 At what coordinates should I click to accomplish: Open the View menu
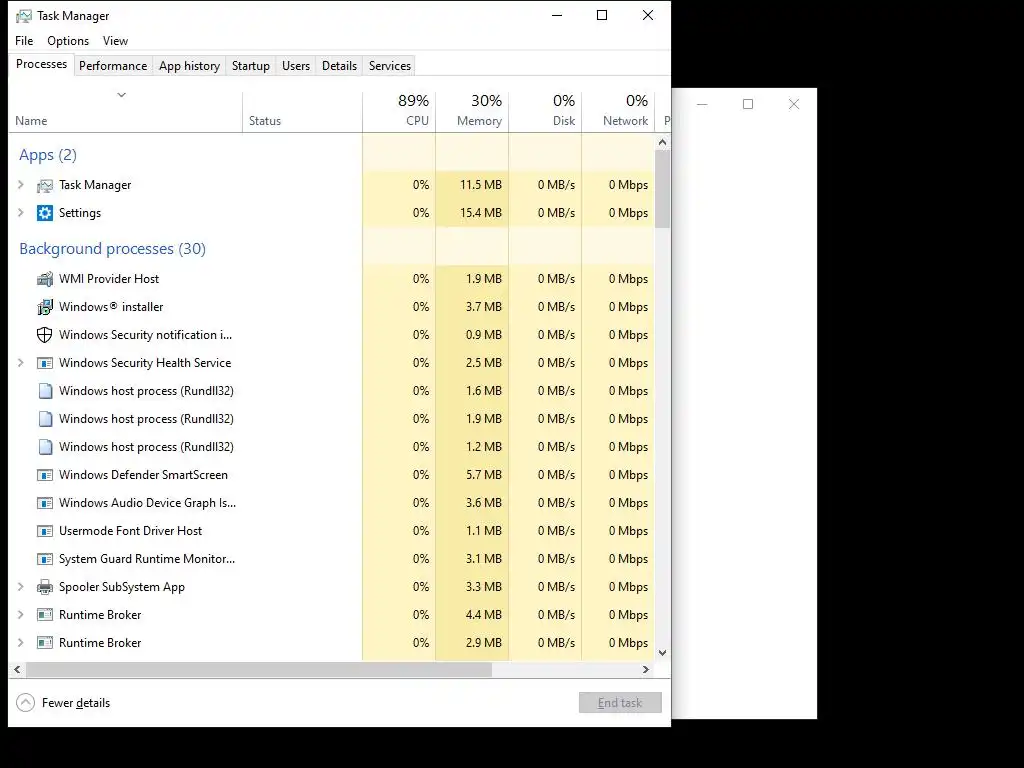click(x=115, y=40)
